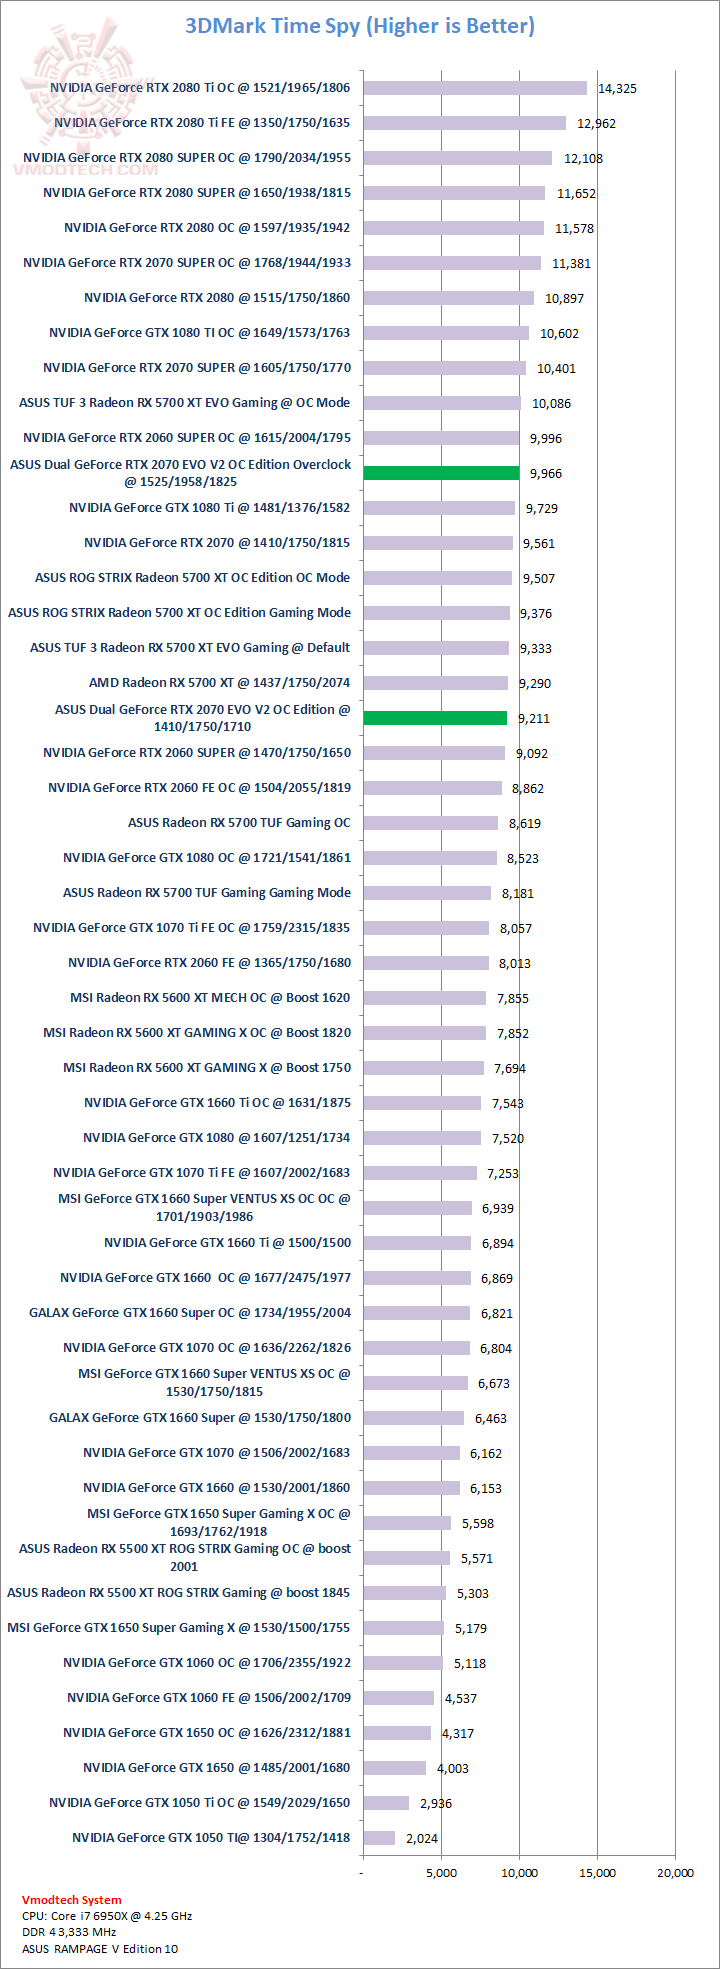Viewport: 720px width, 1969px height.
Task: Click the RTX 2080 SUPER OC bar
Action: pos(457,158)
